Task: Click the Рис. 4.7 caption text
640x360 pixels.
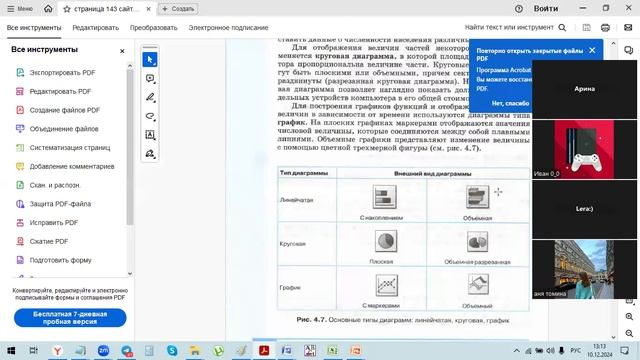Action: 403,320
